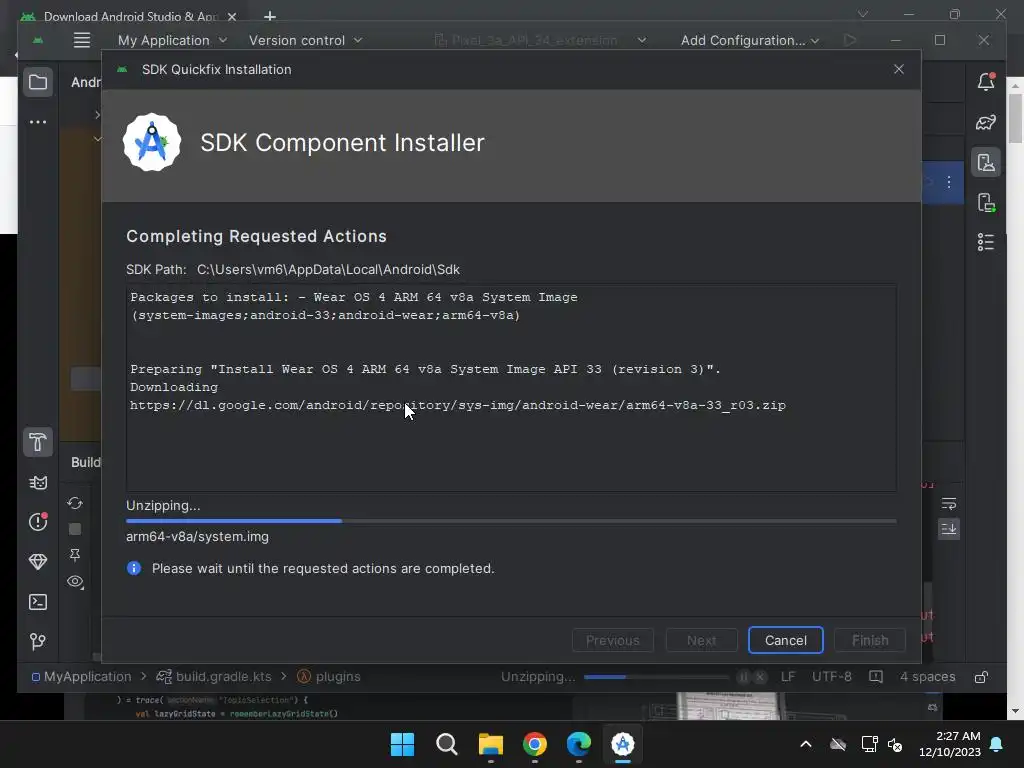Click the Sync/rerun build icon
1024x768 pixels.
(75, 503)
